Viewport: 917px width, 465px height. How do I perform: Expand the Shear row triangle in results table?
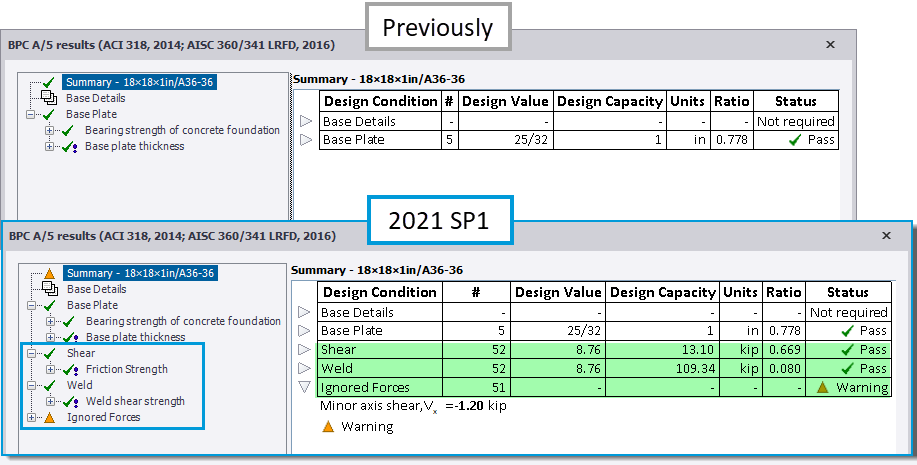click(306, 350)
